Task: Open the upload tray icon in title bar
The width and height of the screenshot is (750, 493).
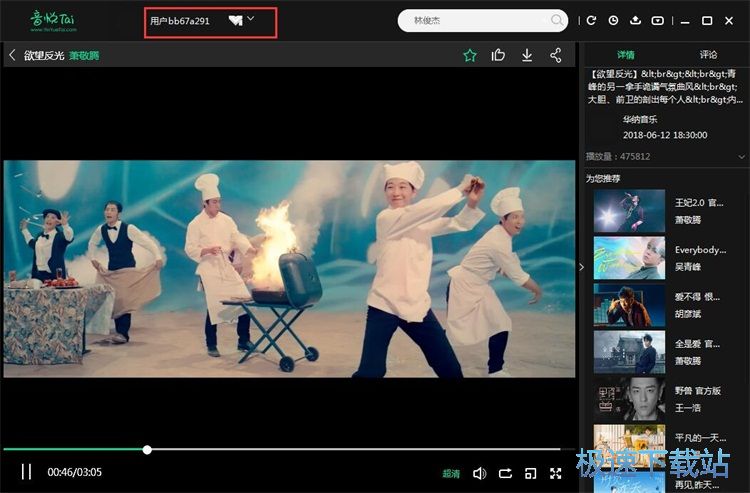Action: click(x=635, y=20)
